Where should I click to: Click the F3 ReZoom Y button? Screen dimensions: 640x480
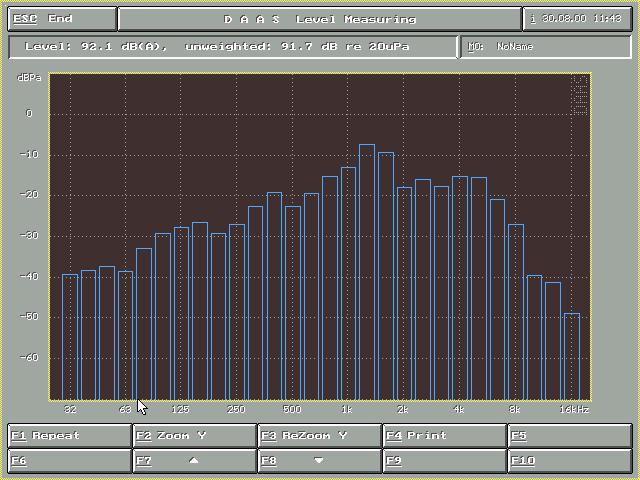tap(319, 436)
